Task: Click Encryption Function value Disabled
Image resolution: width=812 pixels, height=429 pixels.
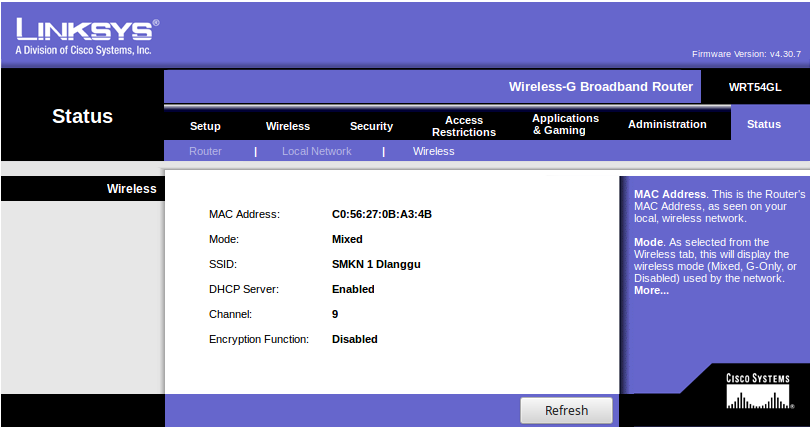Action: click(x=355, y=339)
